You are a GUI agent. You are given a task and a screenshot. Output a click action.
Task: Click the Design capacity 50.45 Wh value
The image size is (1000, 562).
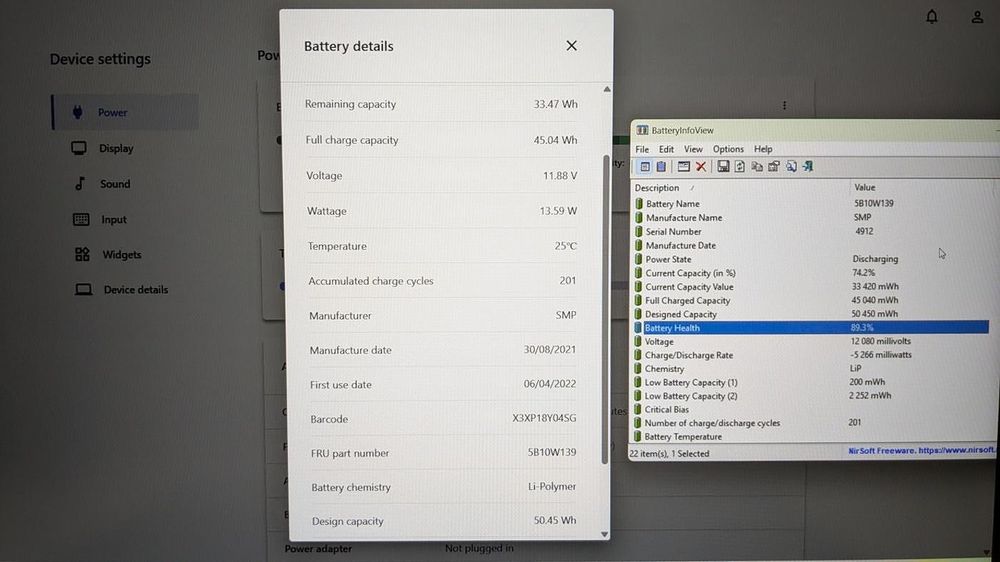pyautogui.click(x=555, y=520)
